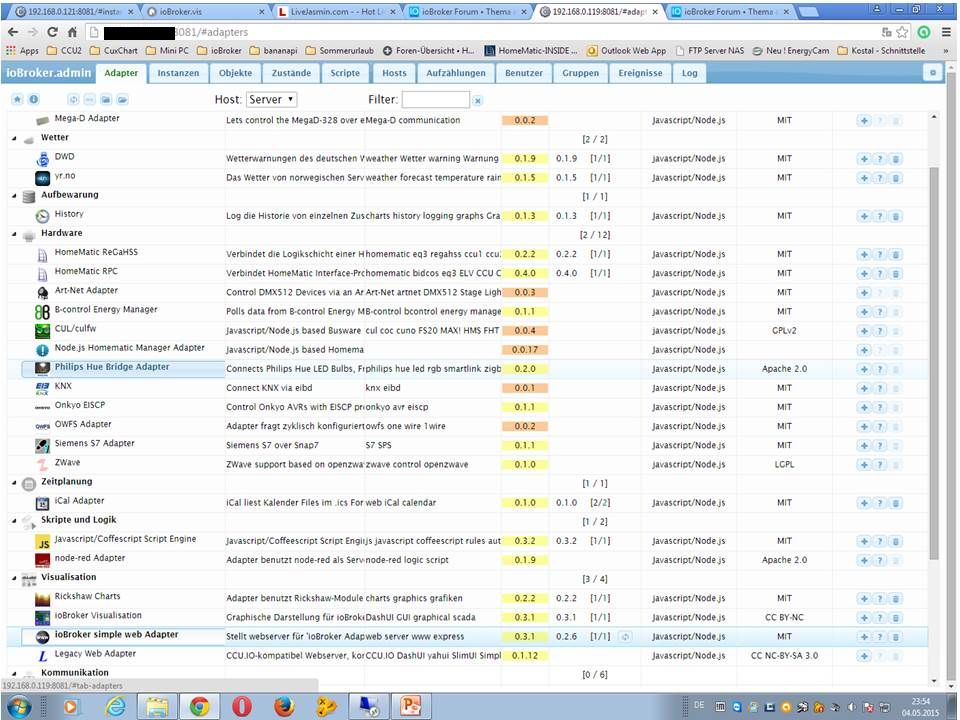Bookmark this page with the star icon
The height and width of the screenshot is (720, 960).
pos(902,32)
